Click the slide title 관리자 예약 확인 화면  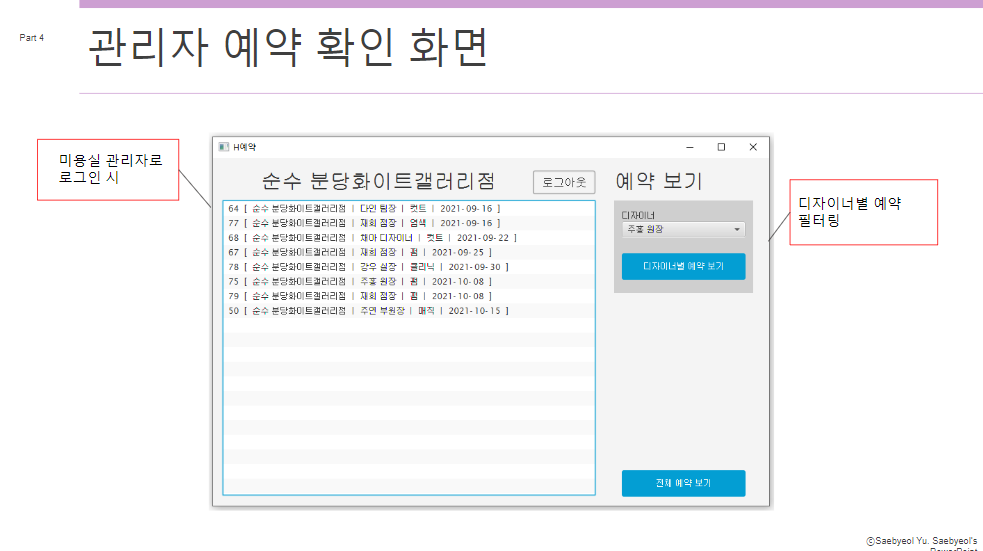click(288, 48)
